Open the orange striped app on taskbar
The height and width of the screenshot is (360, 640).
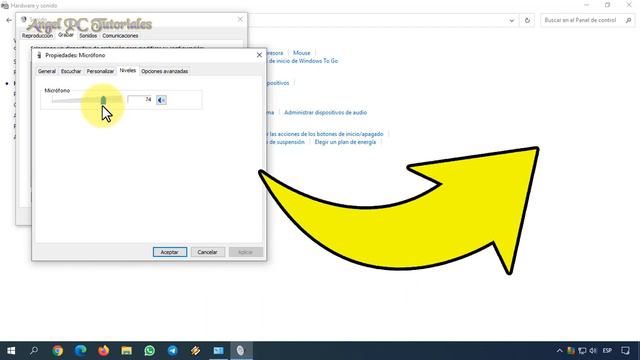(196, 351)
